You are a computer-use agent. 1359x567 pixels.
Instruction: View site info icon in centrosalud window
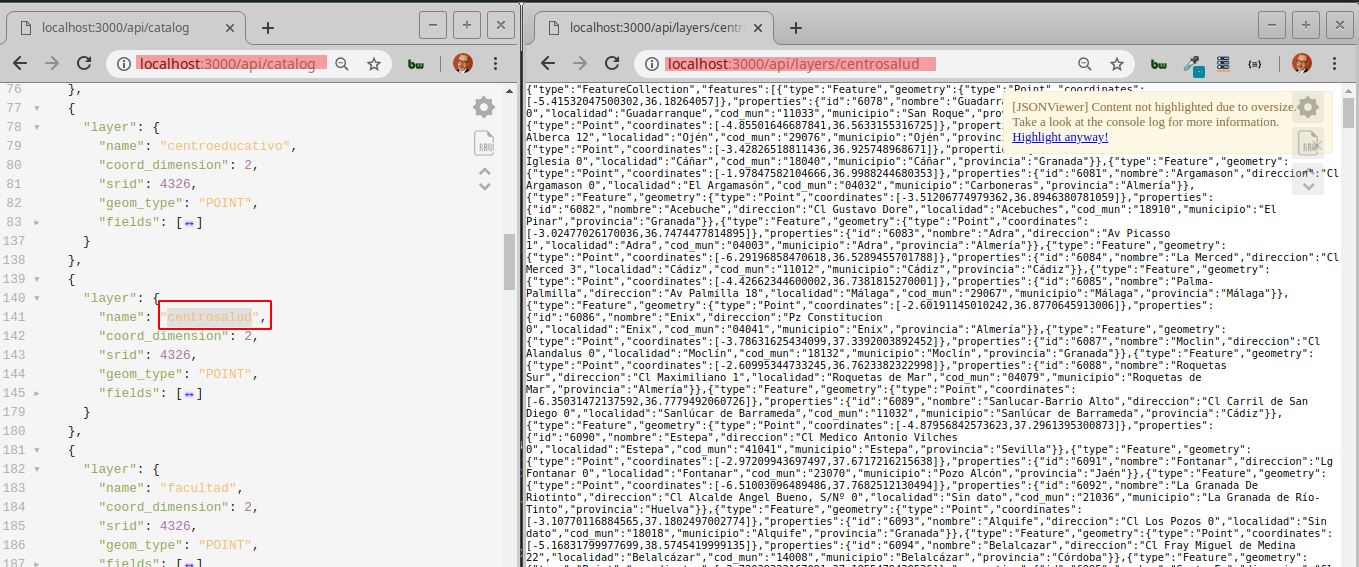pyautogui.click(x=652, y=64)
